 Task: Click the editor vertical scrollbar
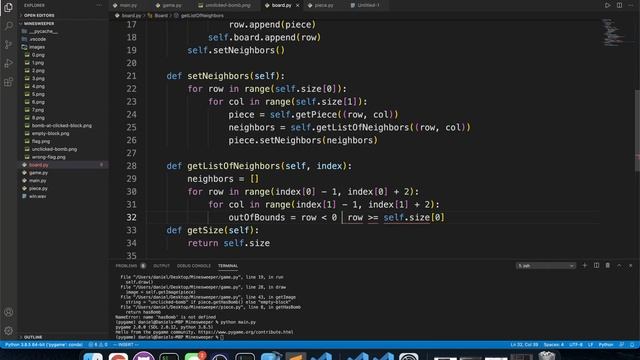(x=637, y=131)
